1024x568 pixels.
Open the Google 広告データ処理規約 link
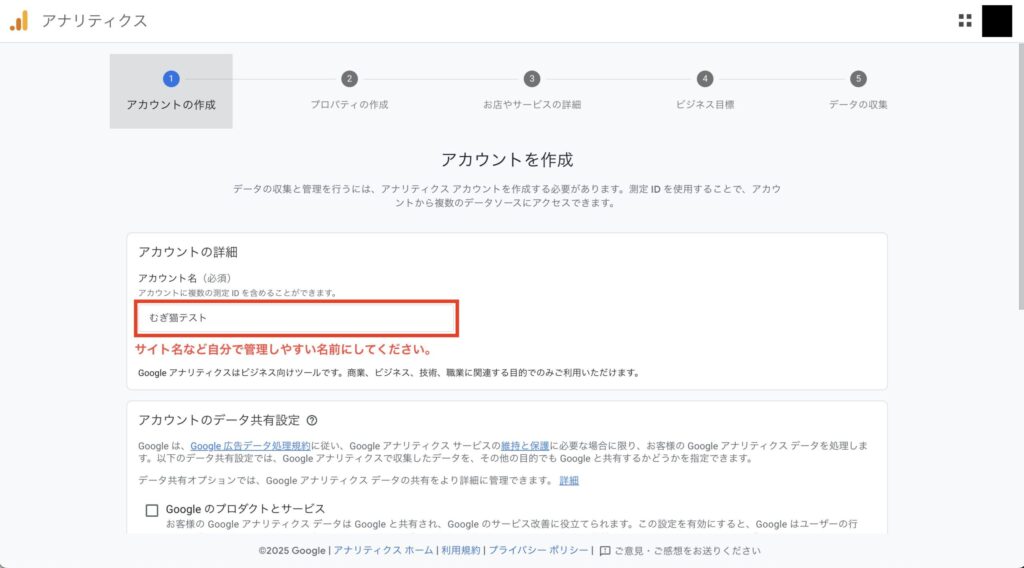tap(250, 446)
